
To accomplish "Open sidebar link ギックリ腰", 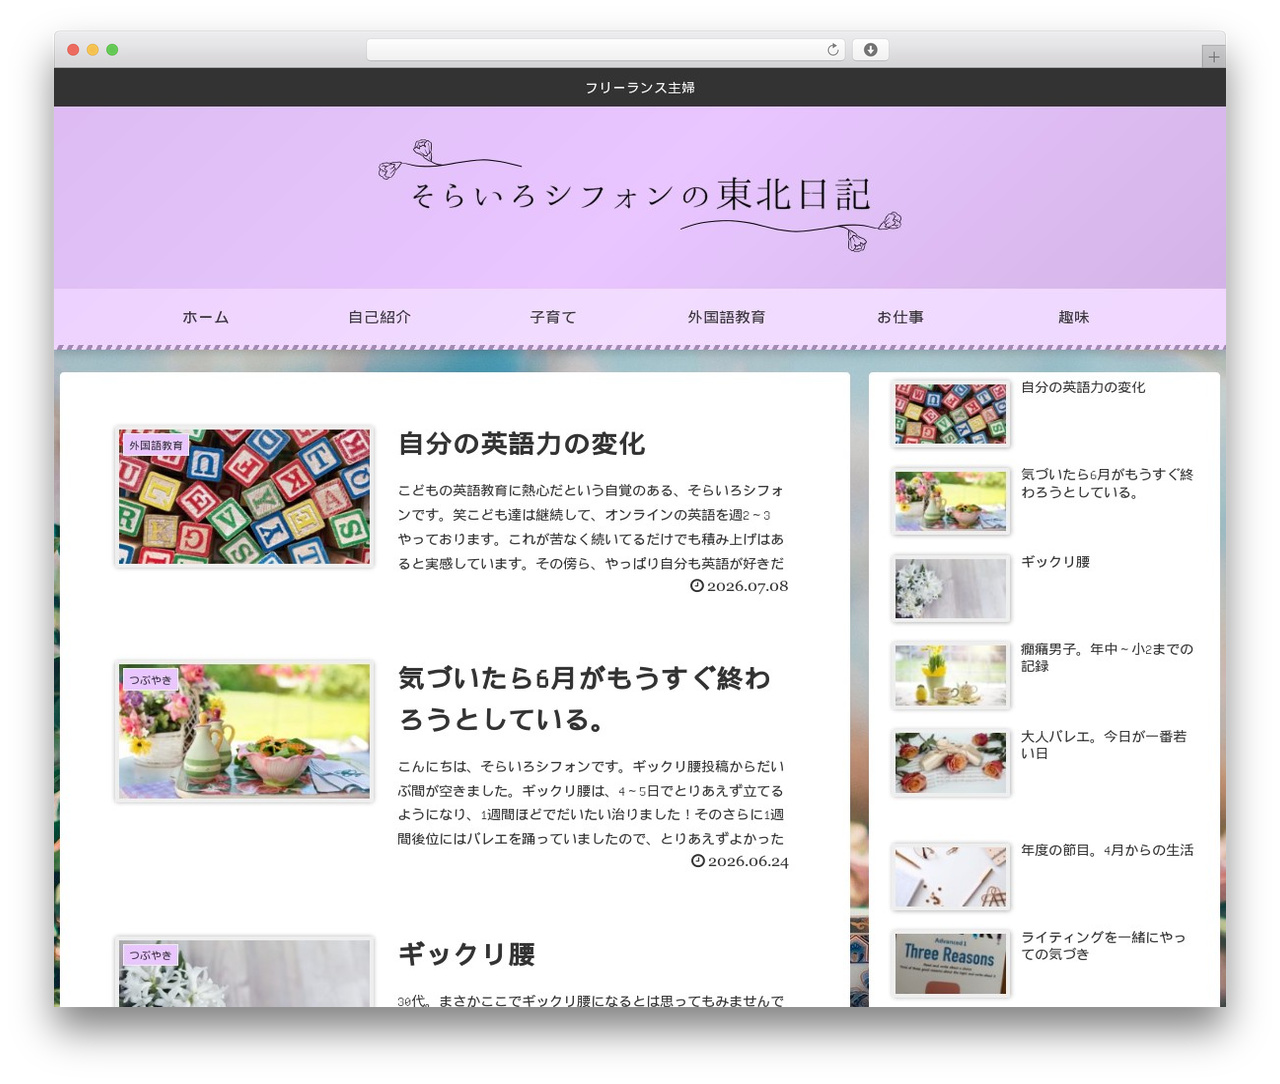I will point(1055,562).
